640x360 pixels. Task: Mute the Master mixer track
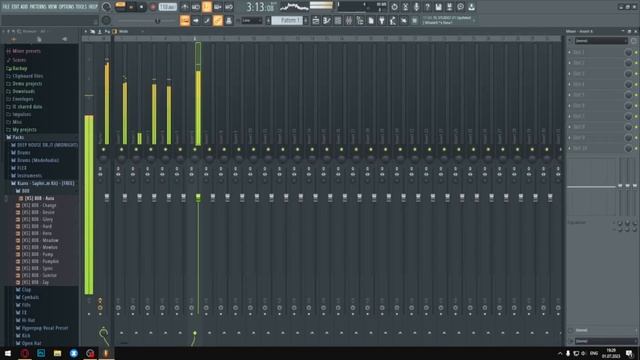[x=103, y=150]
